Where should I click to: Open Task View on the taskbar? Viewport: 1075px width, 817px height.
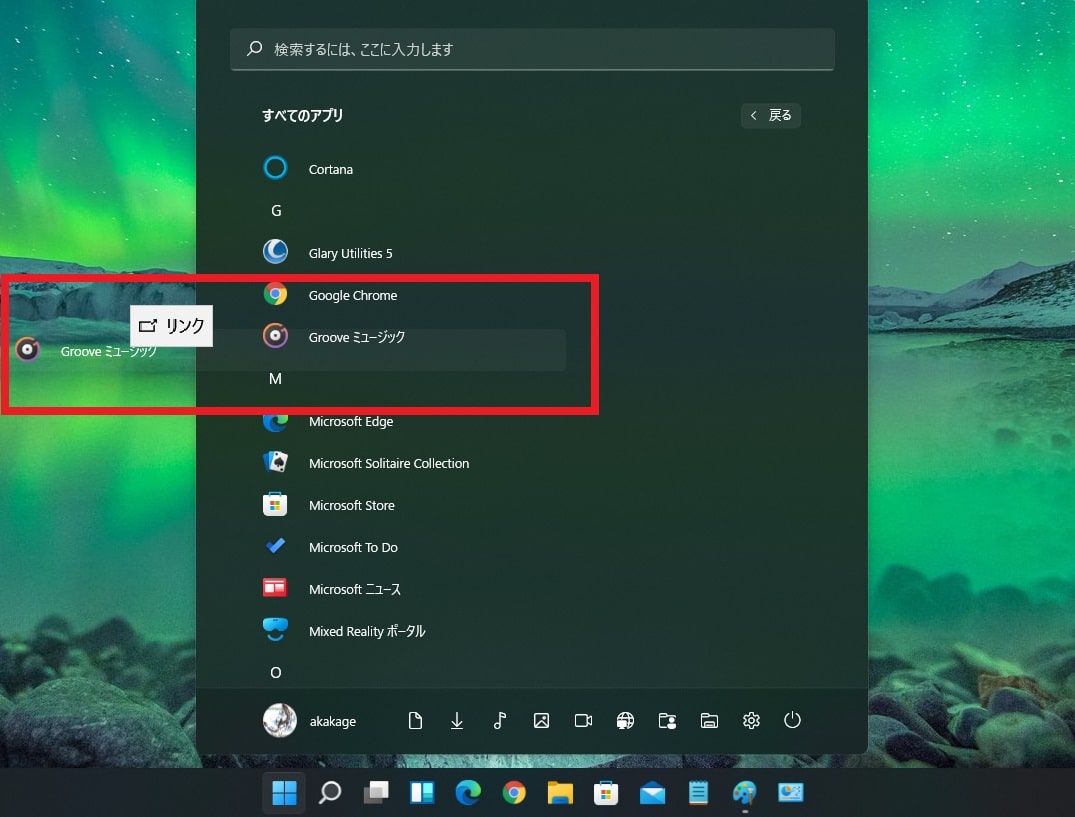[x=376, y=792]
